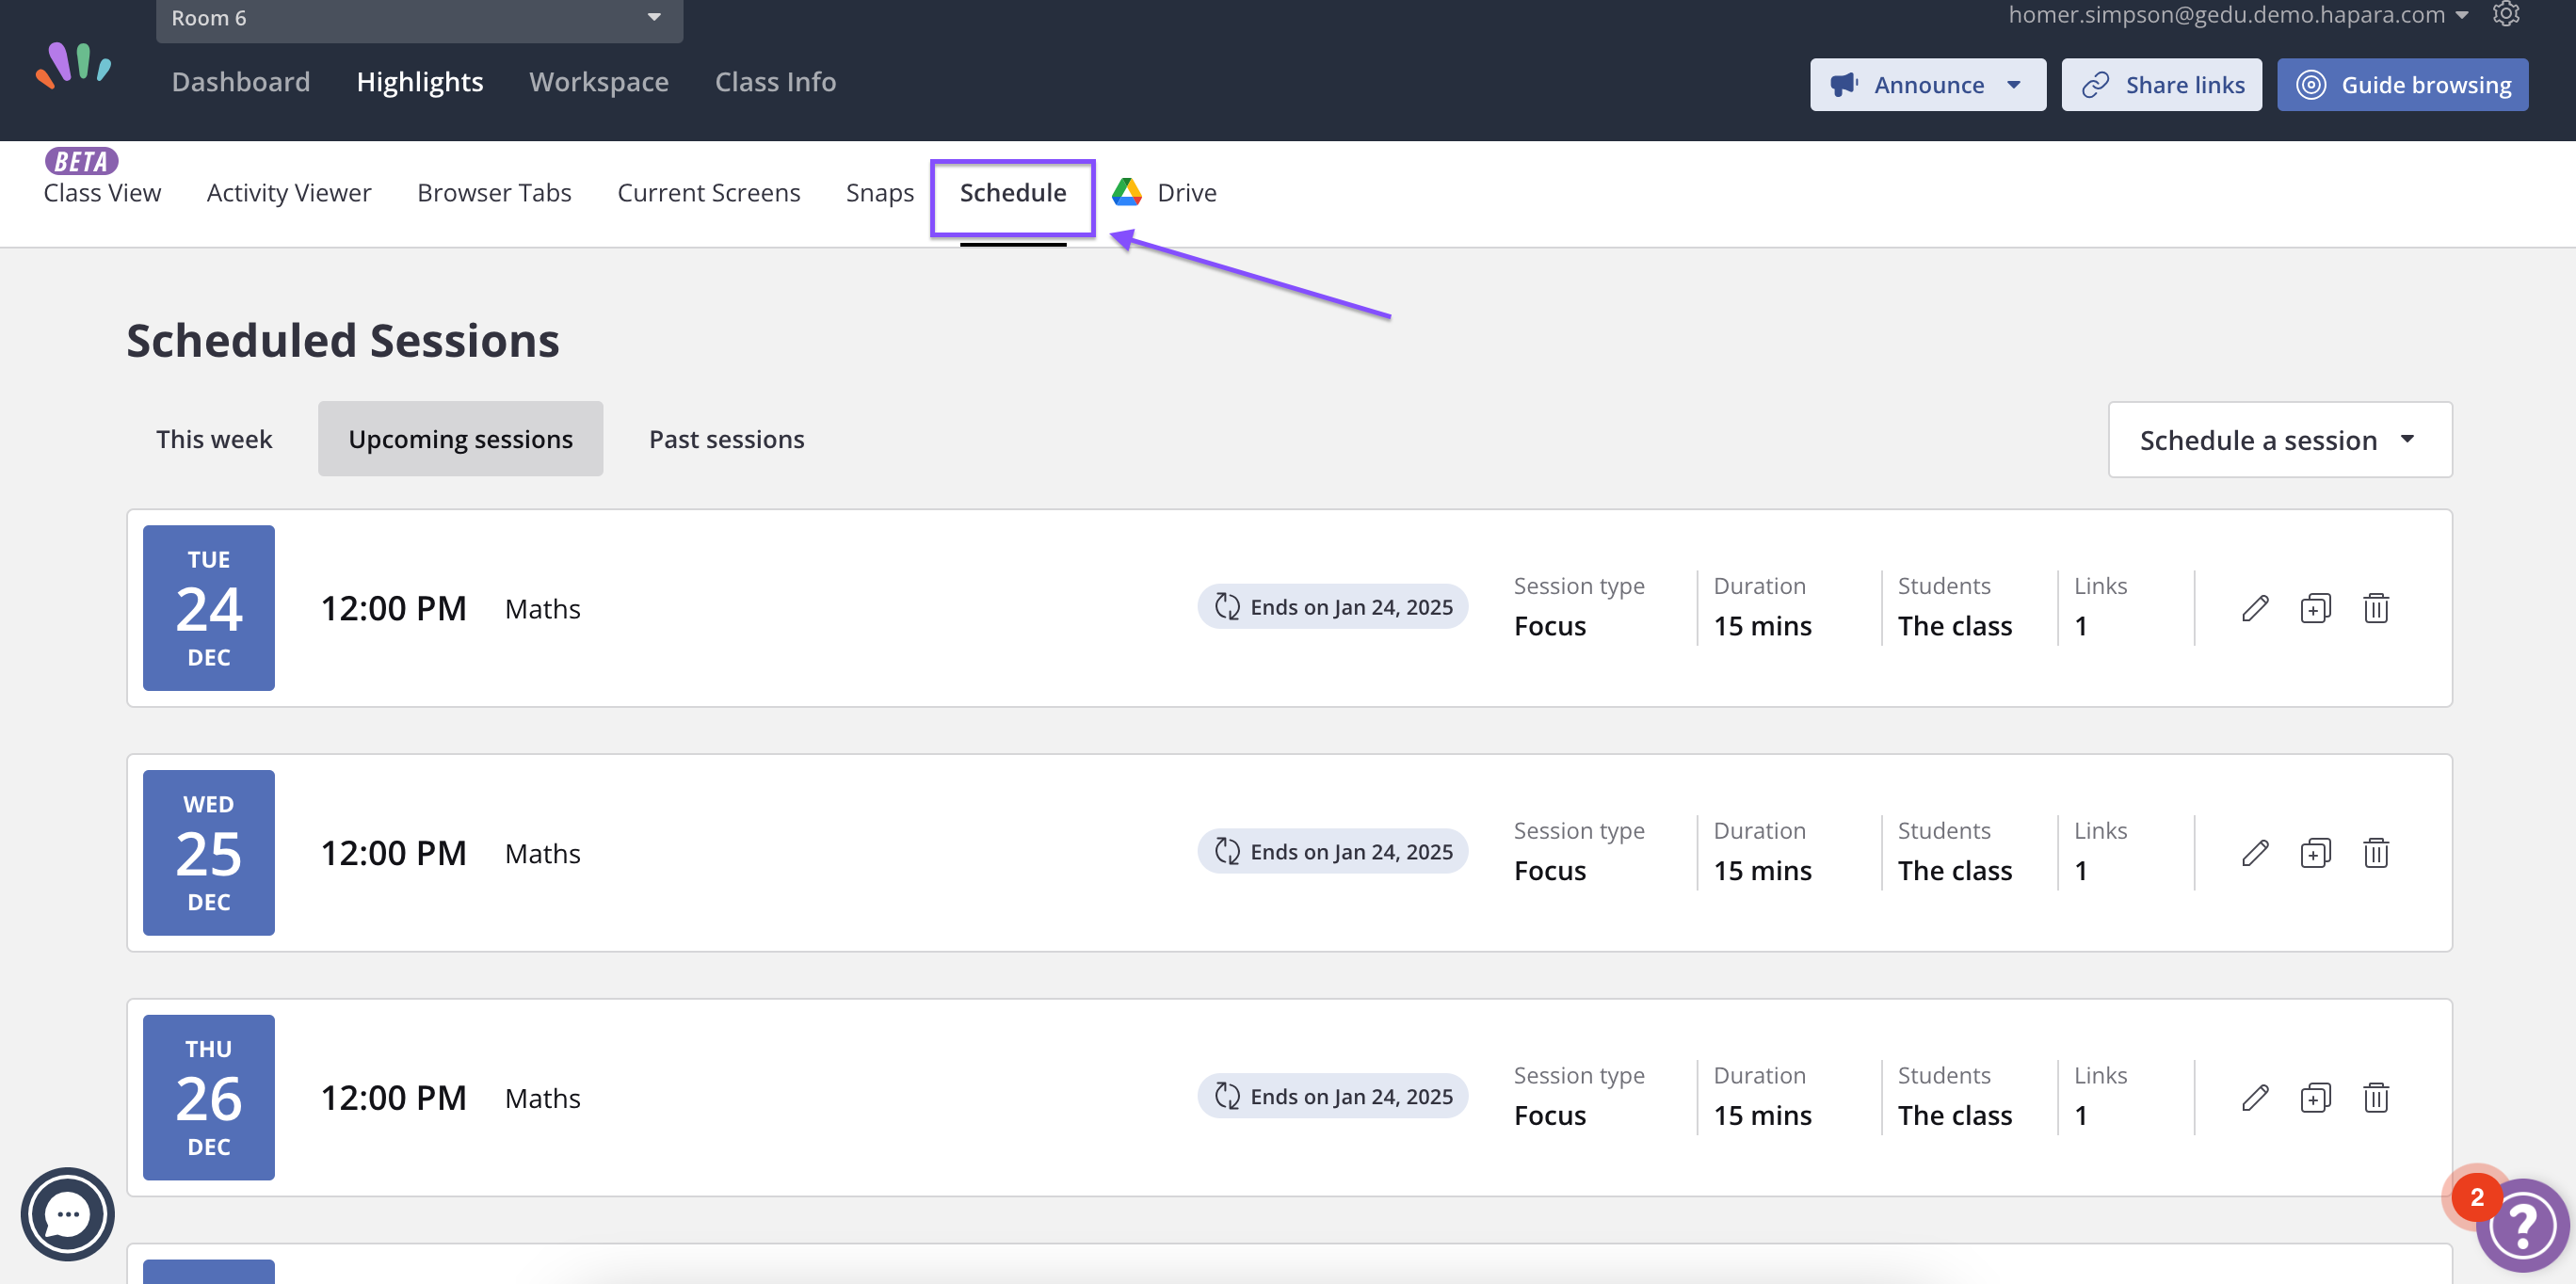Edit the Wed 25 Dec session
This screenshot has width=2576, height=1284.
2255,853
